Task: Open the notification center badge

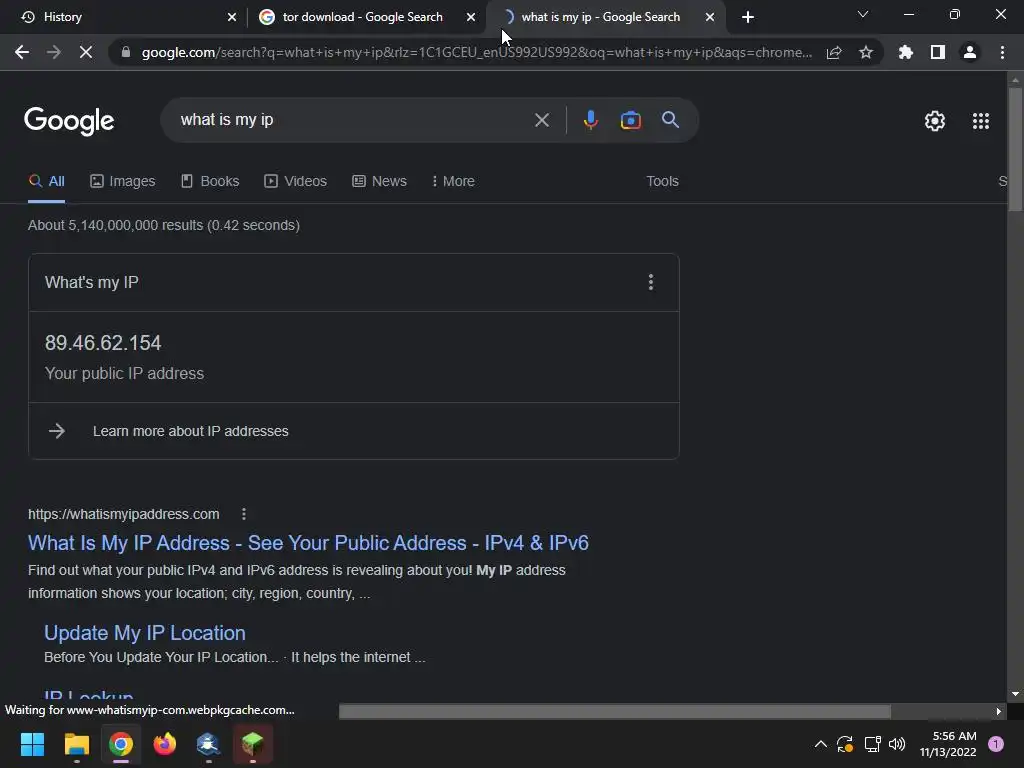Action: tap(996, 744)
